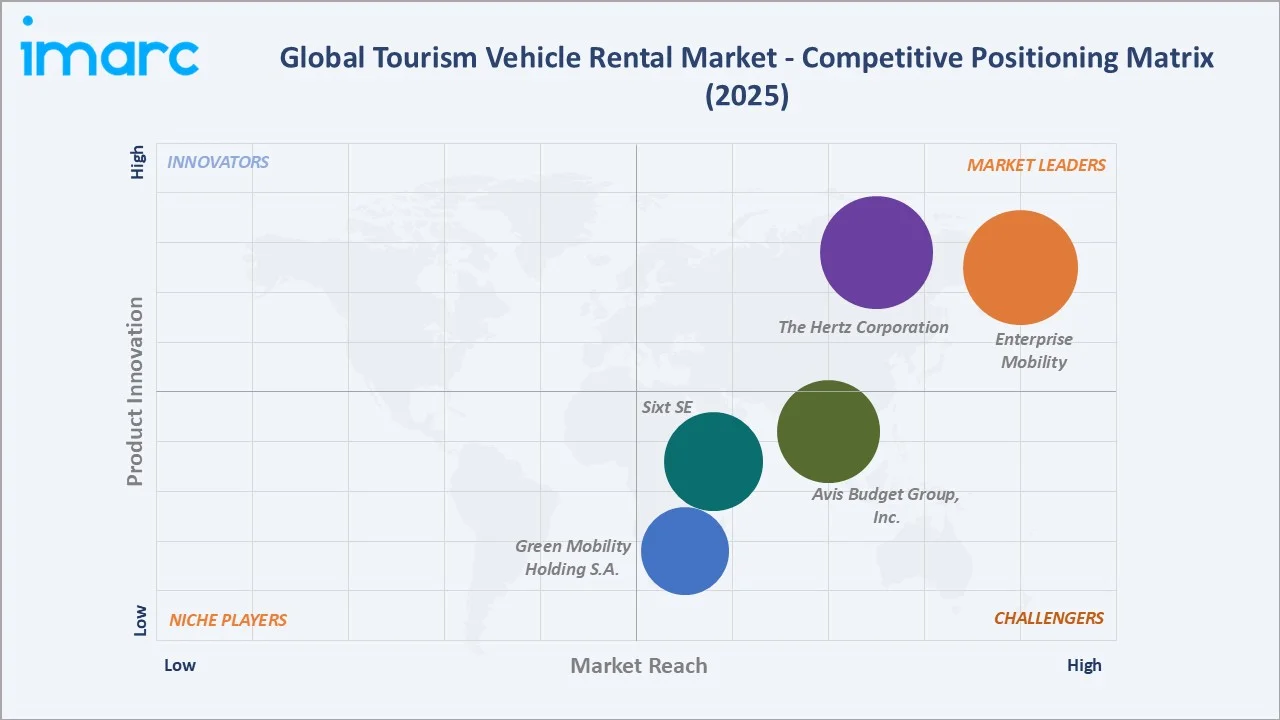Click the 'Low' label under horizontal axis
Image resolution: width=1280 pixels, height=720 pixels.
tap(180, 665)
